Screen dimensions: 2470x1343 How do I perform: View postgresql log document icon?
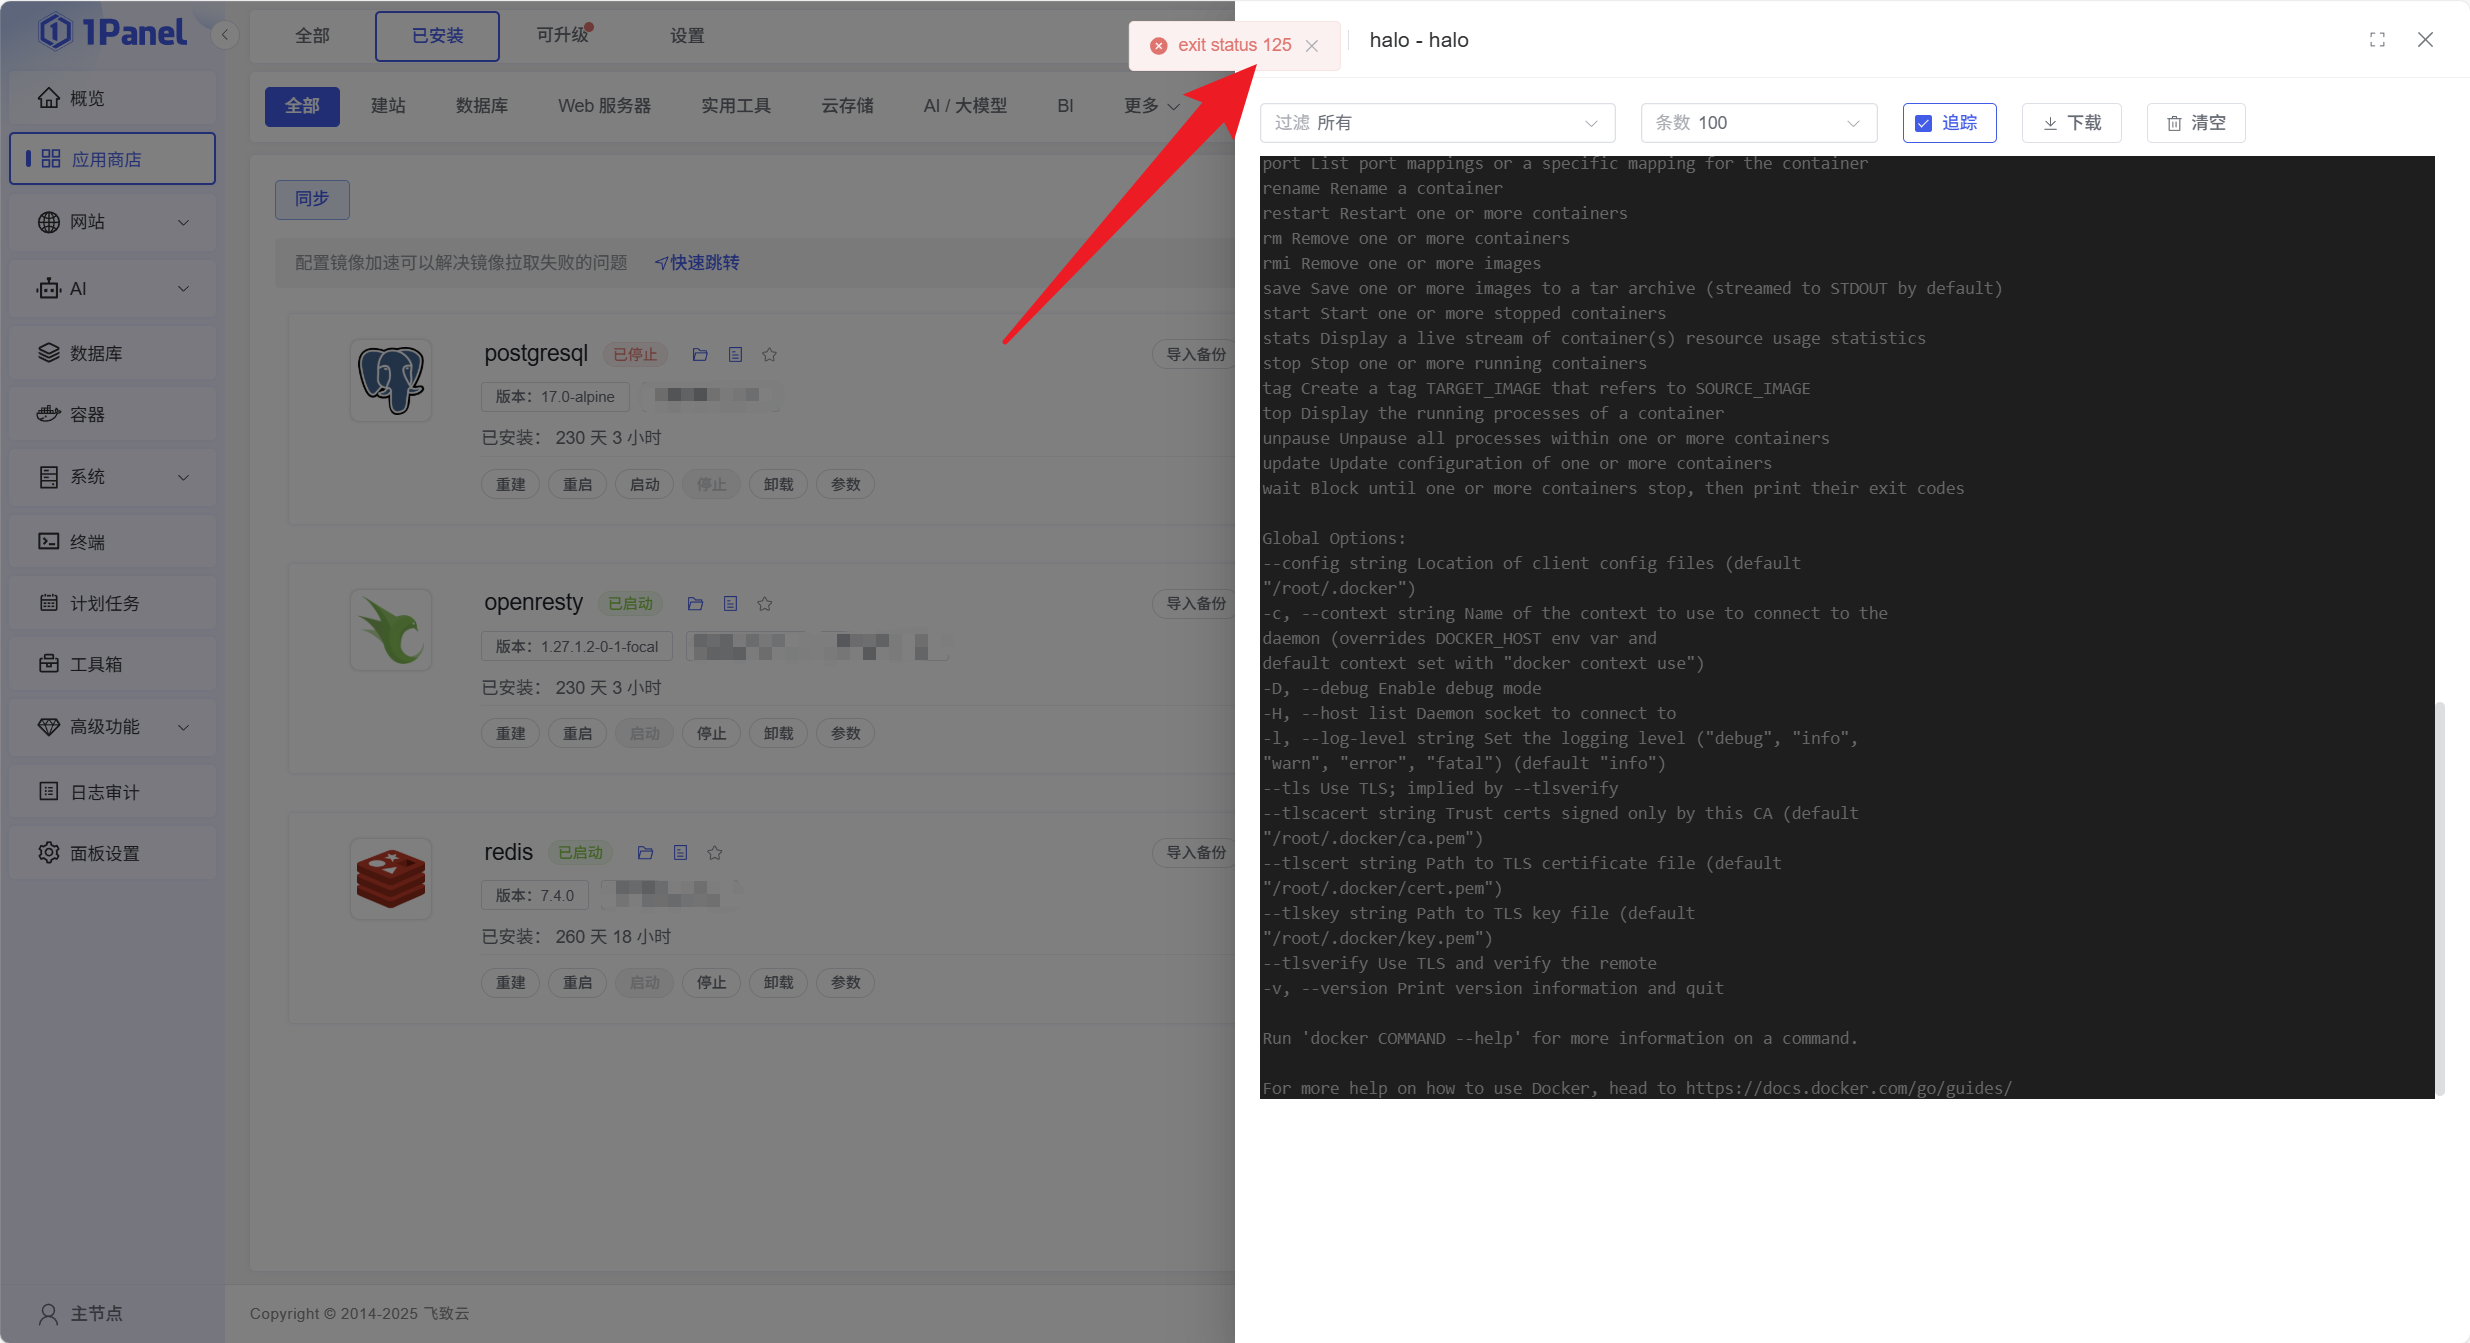point(735,355)
